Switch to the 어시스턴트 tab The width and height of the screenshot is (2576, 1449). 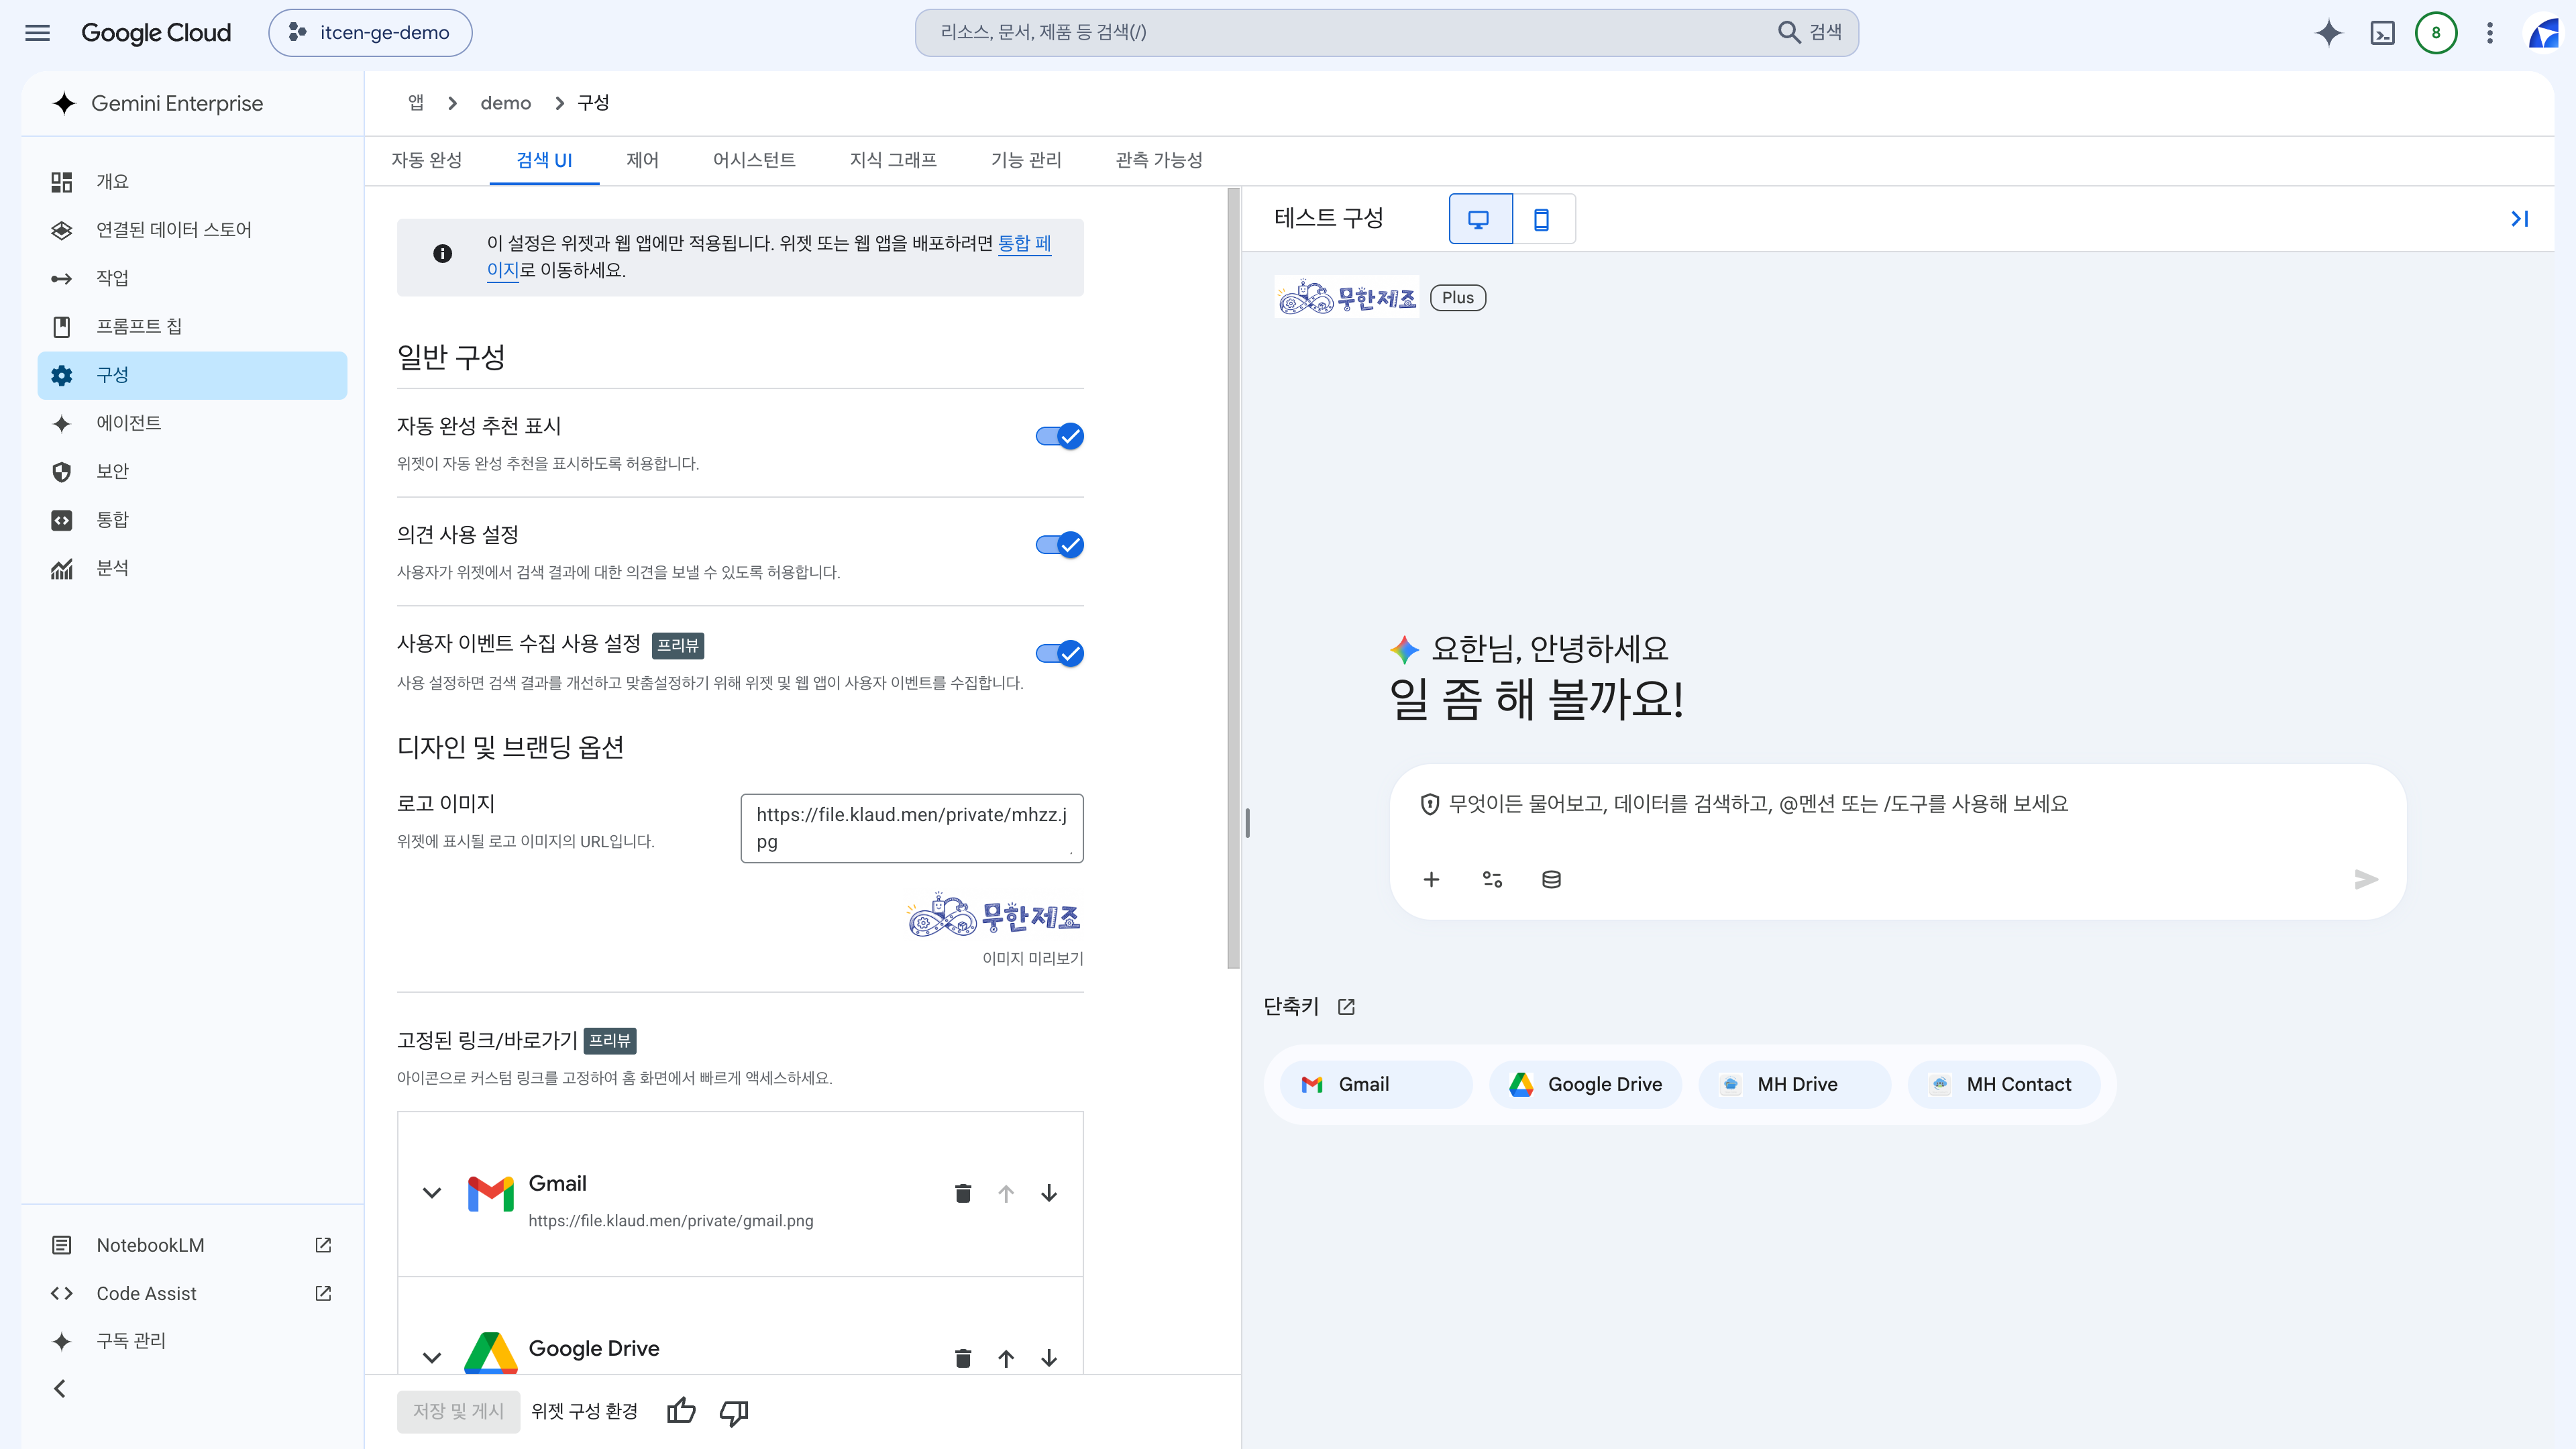(x=754, y=160)
